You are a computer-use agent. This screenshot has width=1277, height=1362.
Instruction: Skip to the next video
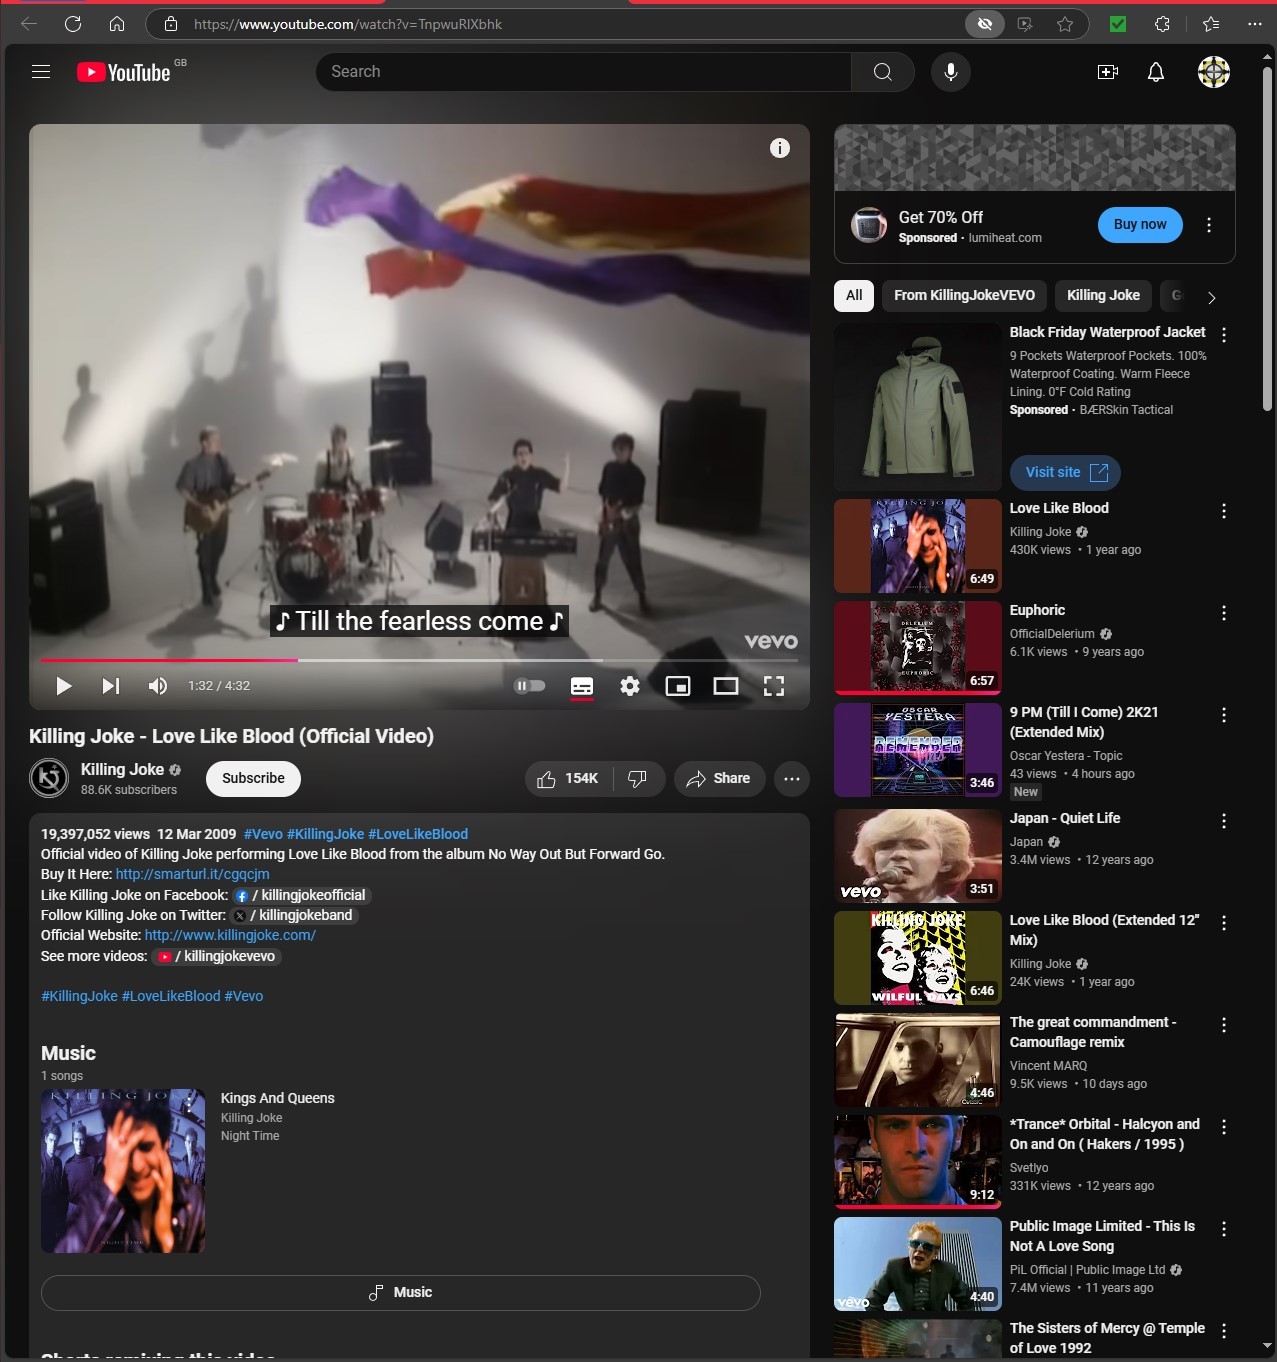111,686
